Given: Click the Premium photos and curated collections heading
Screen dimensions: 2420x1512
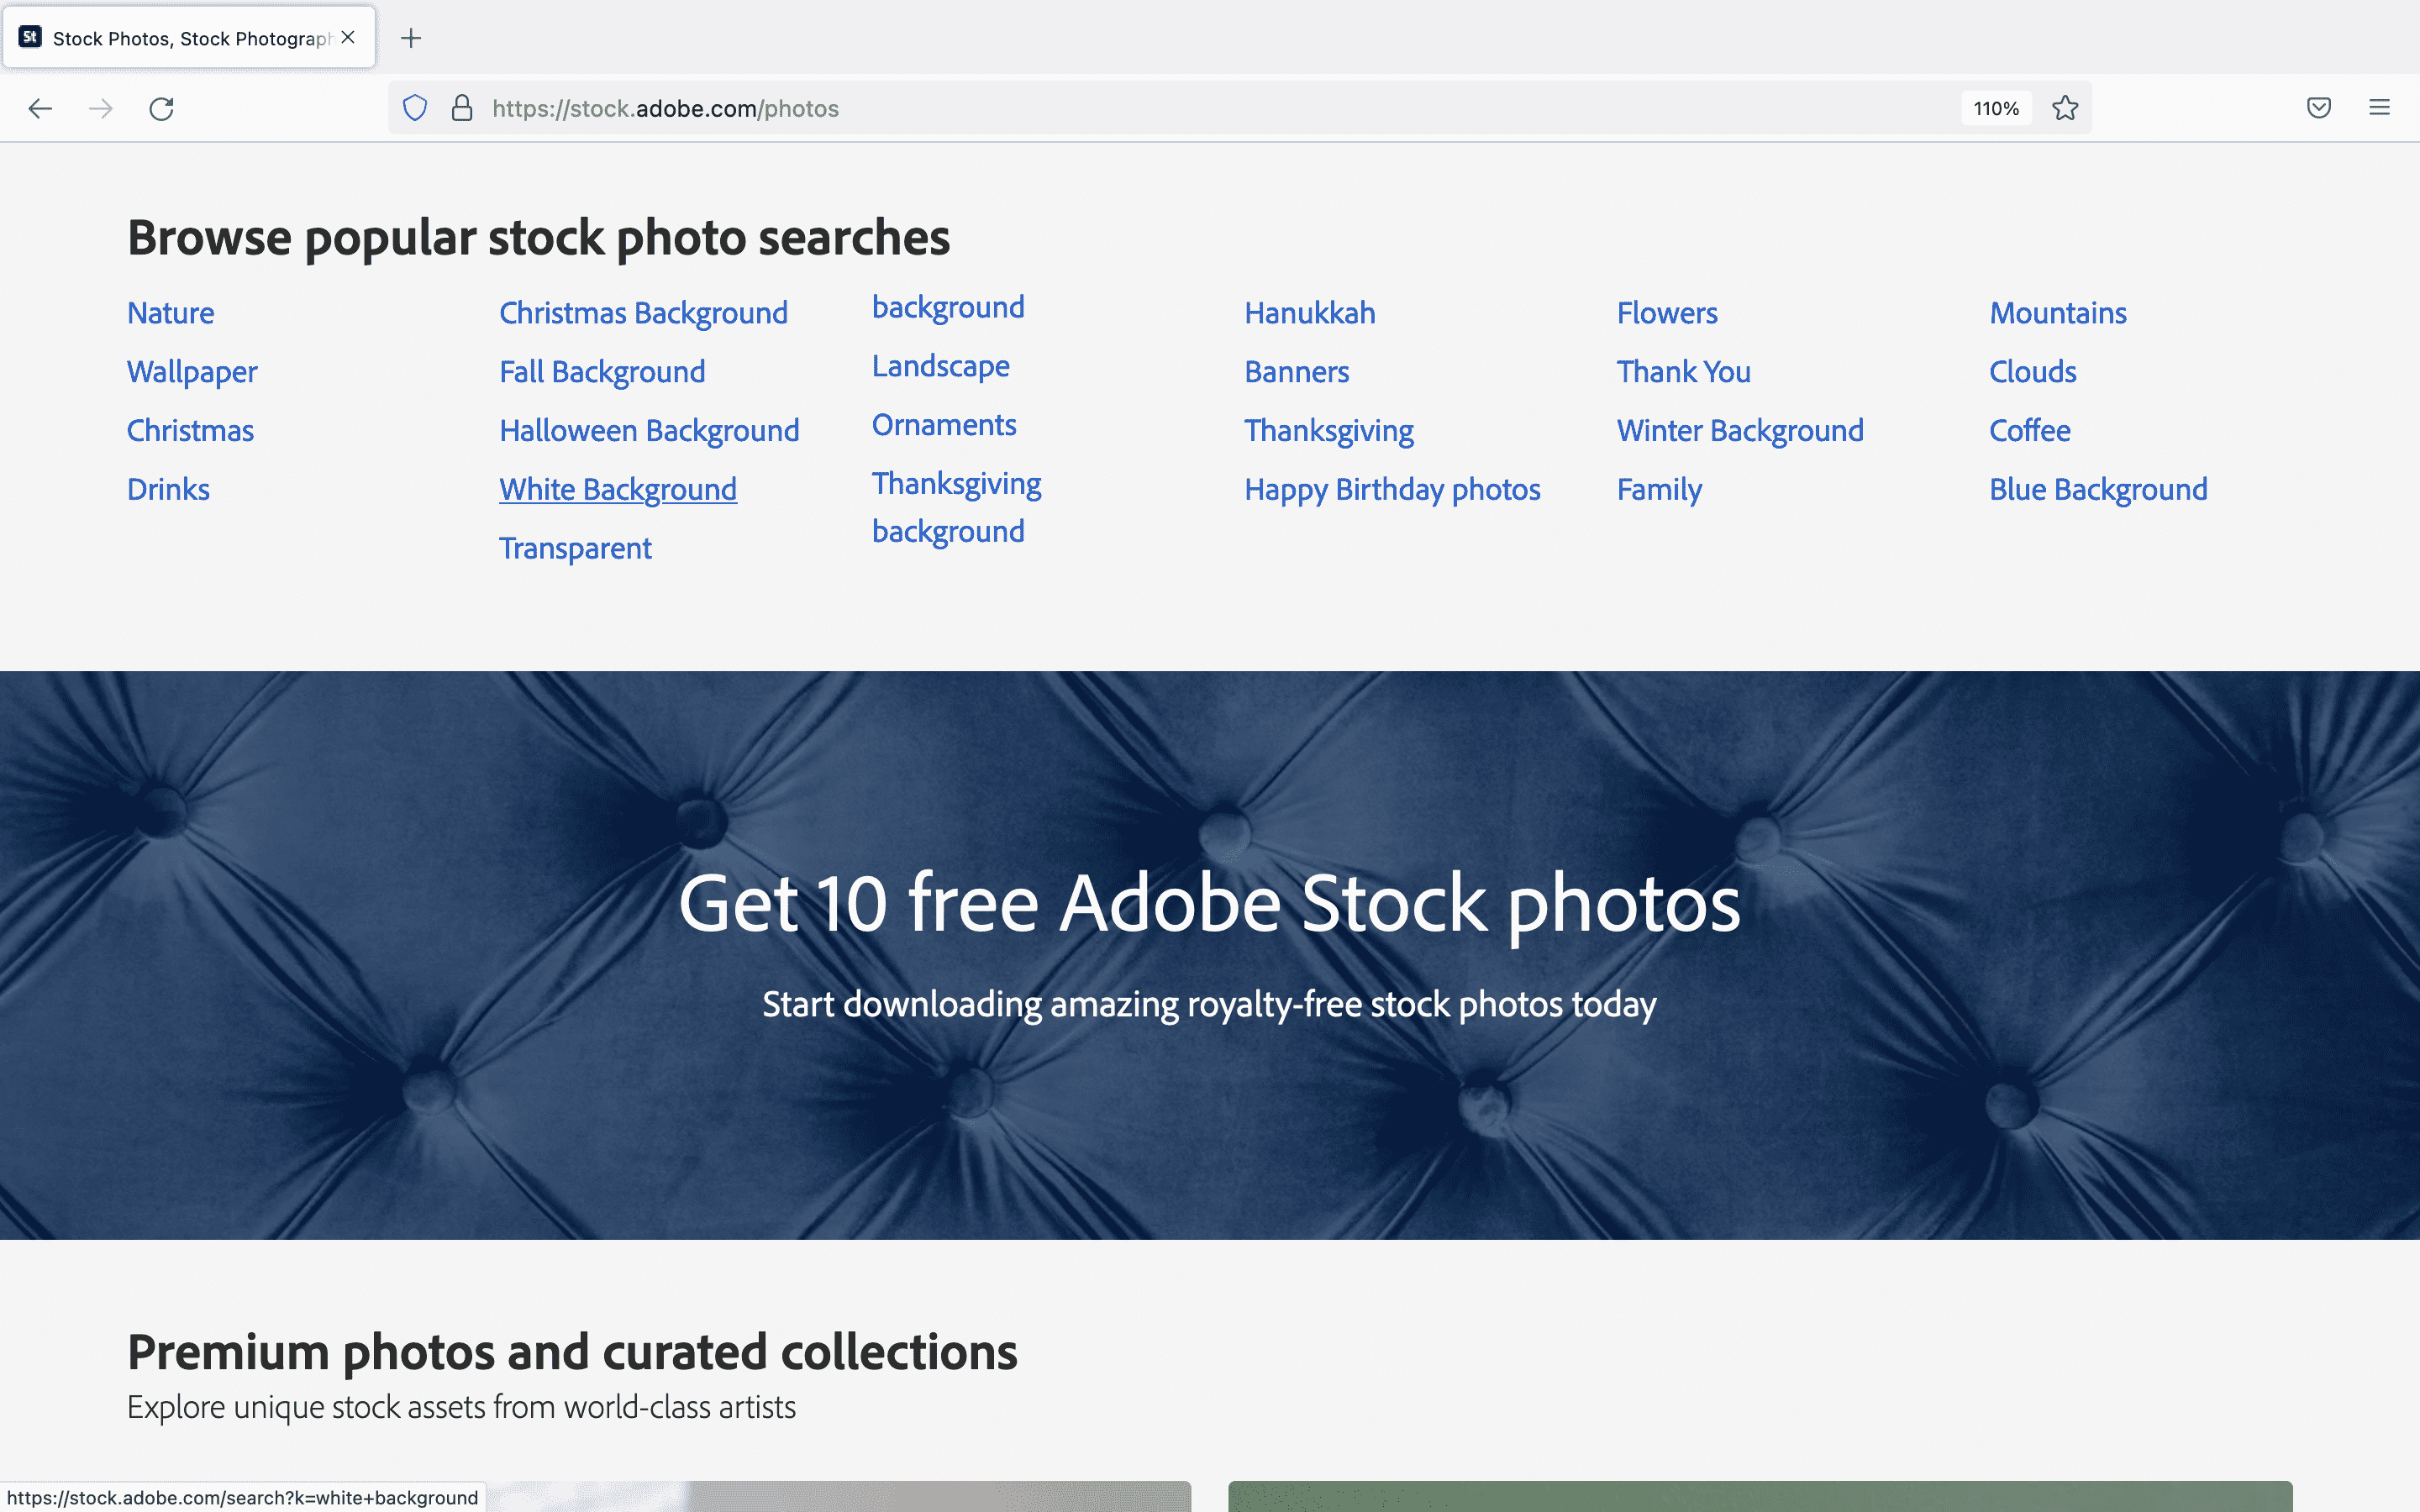Looking at the screenshot, I should click(x=572, y=1352).
